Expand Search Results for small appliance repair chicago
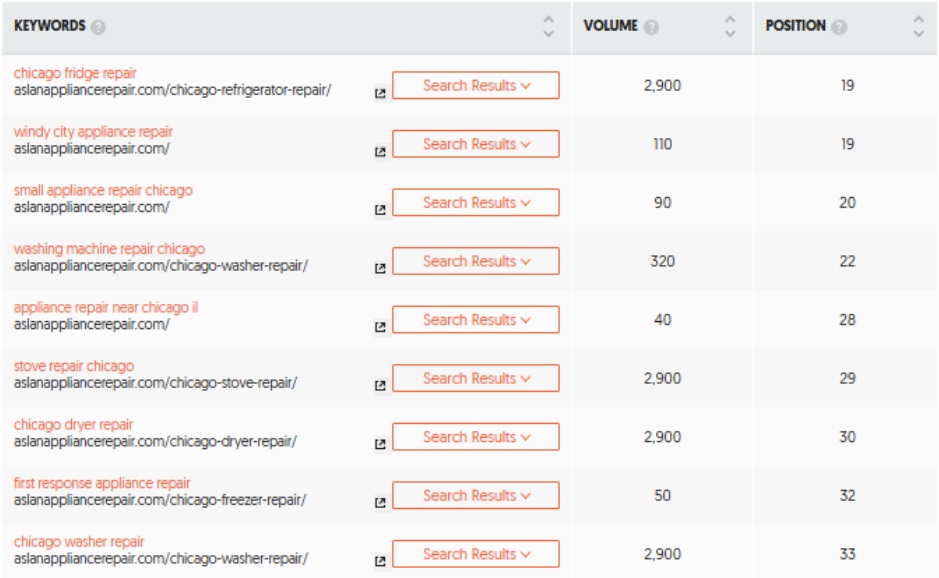The width and height of the screenshot is (939, 578). (x=476, y=202)
